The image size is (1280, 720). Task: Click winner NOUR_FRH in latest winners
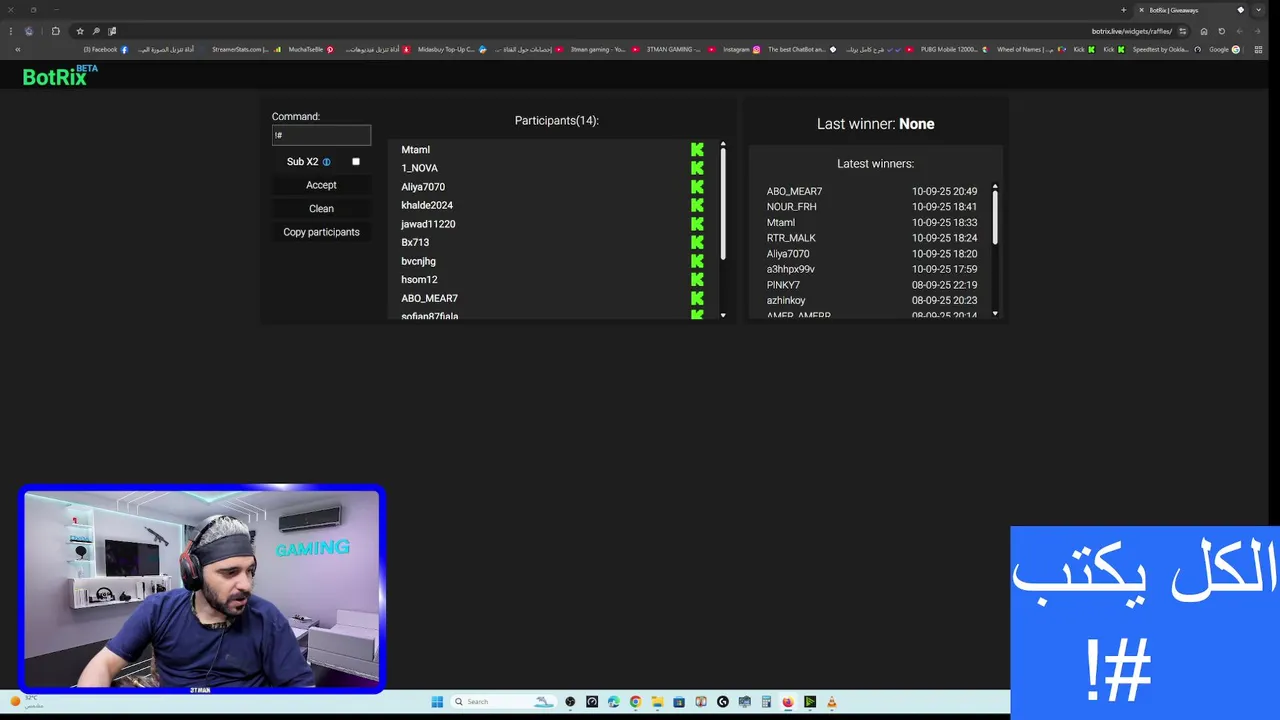click(791, 207)
